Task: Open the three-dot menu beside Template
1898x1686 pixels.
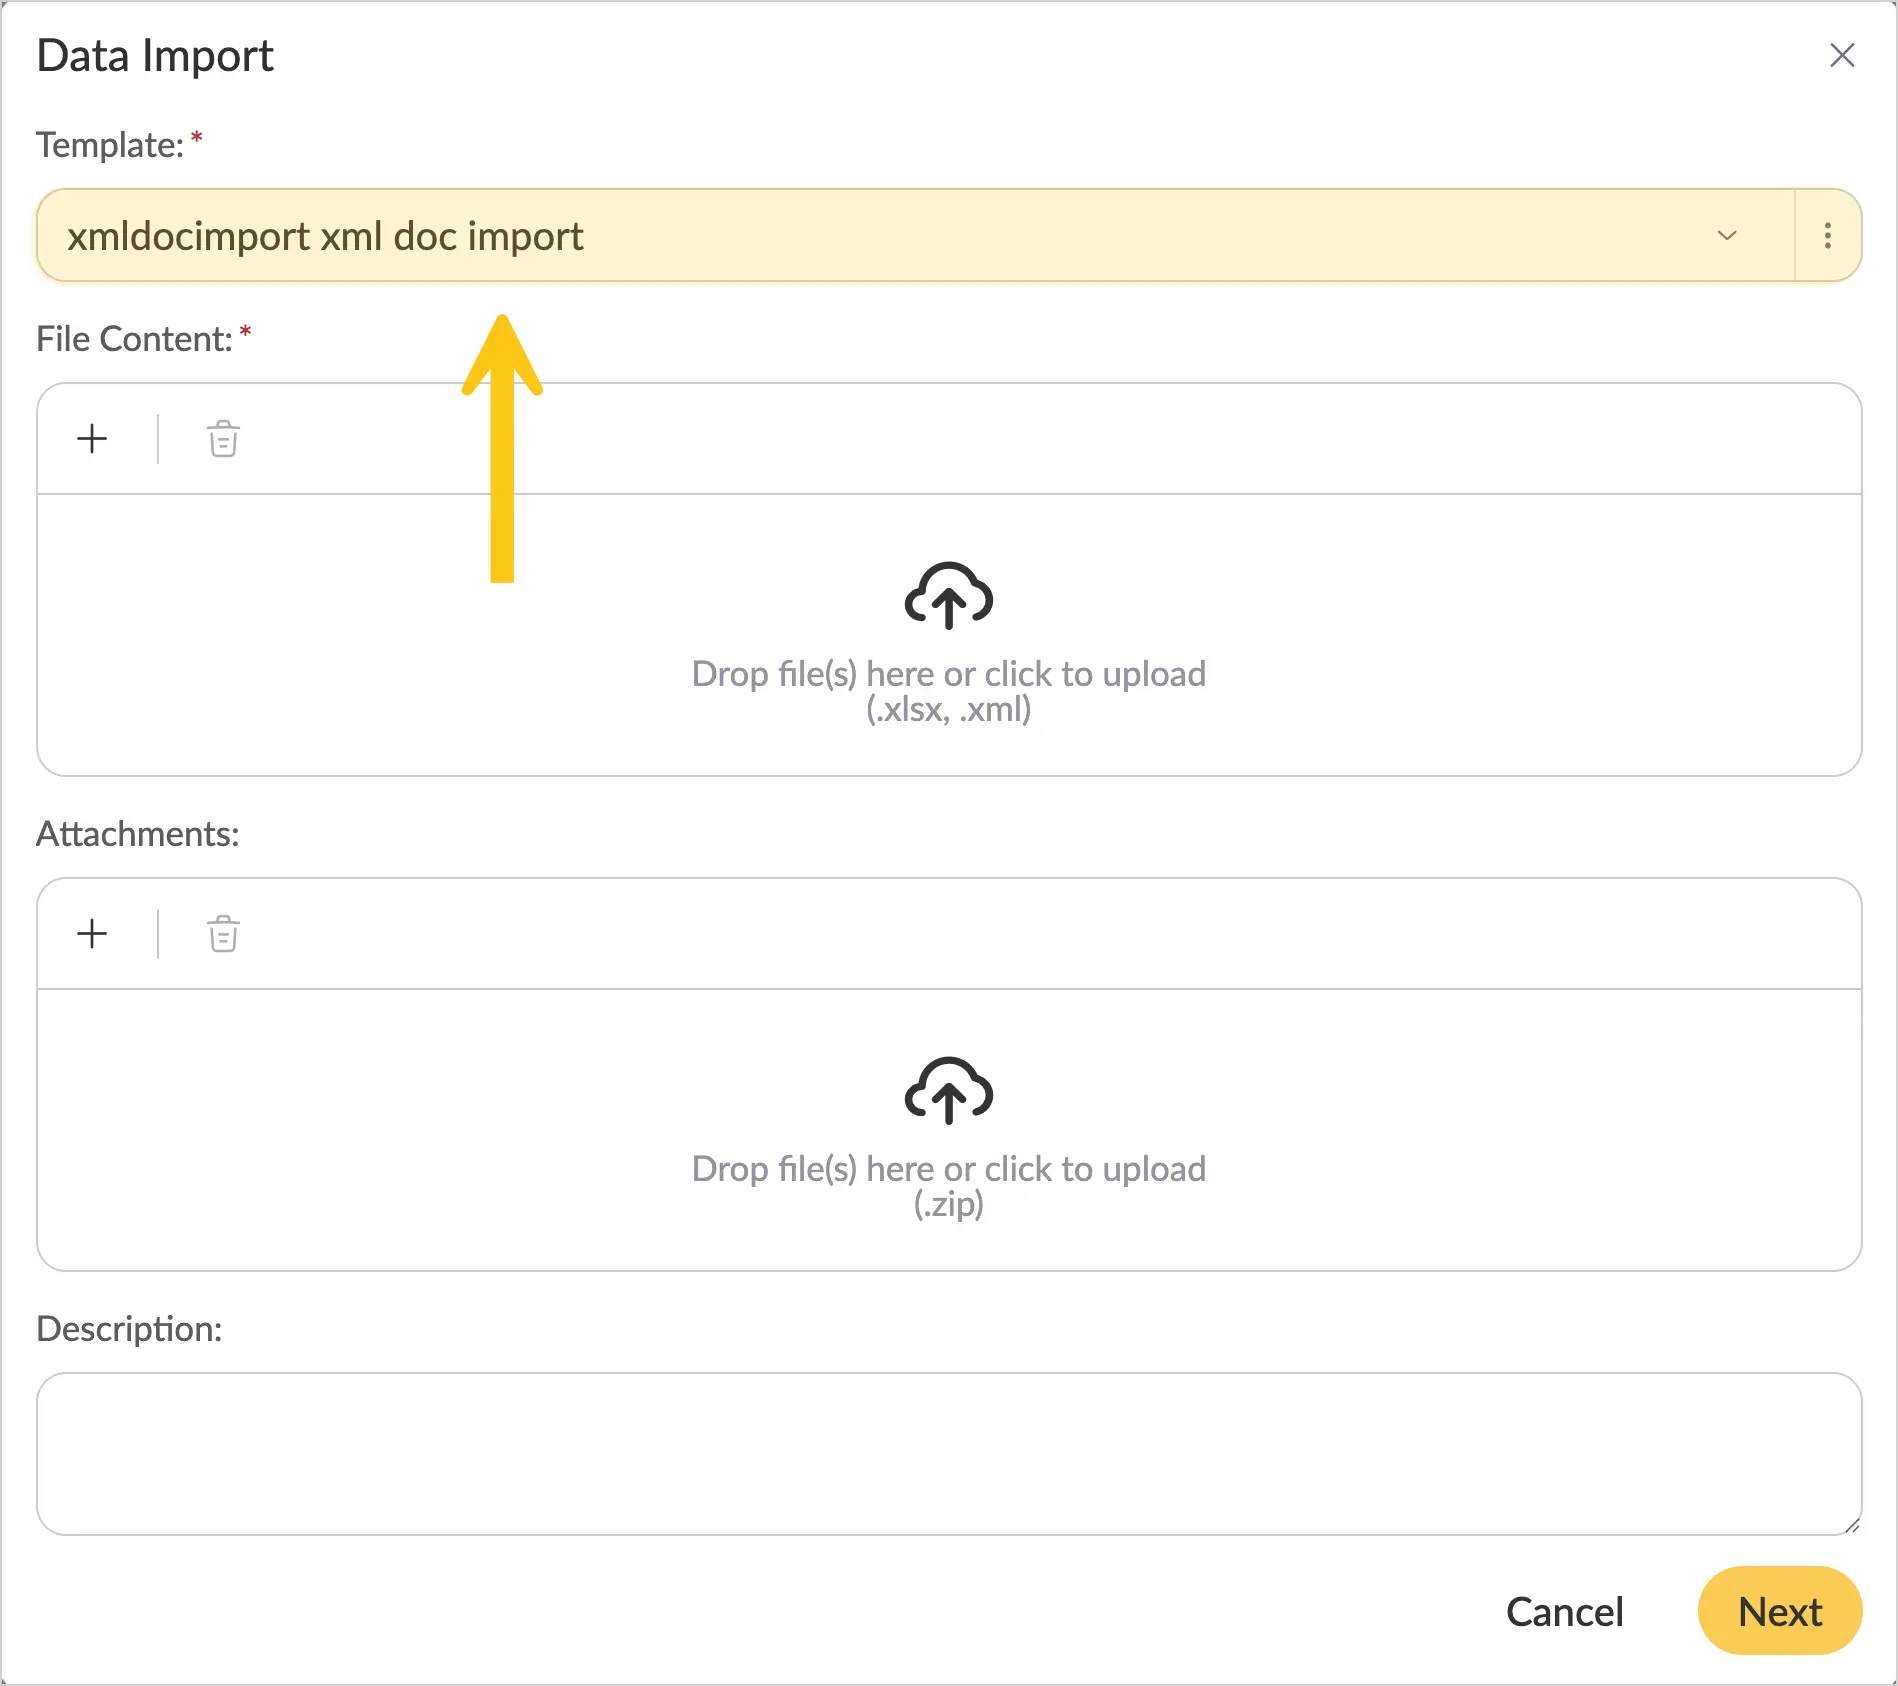Action: point(1827,236)
